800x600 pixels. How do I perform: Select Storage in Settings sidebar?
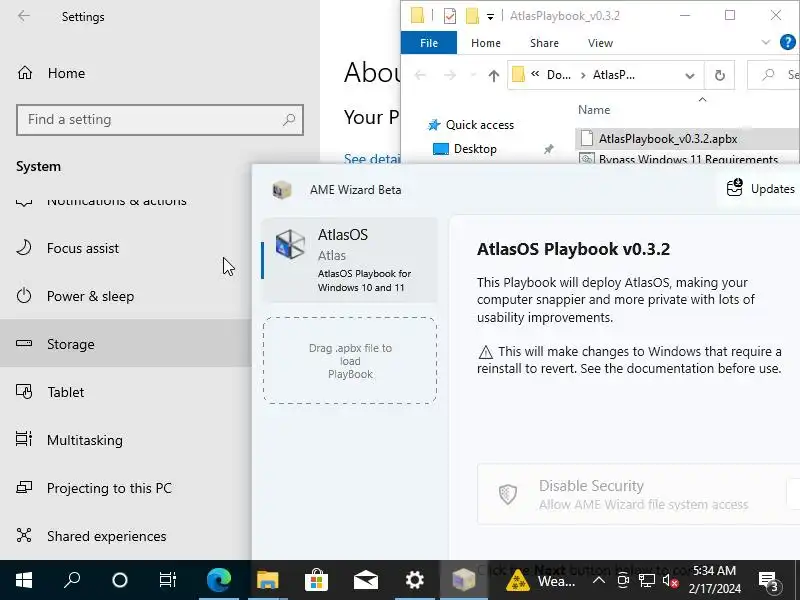tap(126, 344)
